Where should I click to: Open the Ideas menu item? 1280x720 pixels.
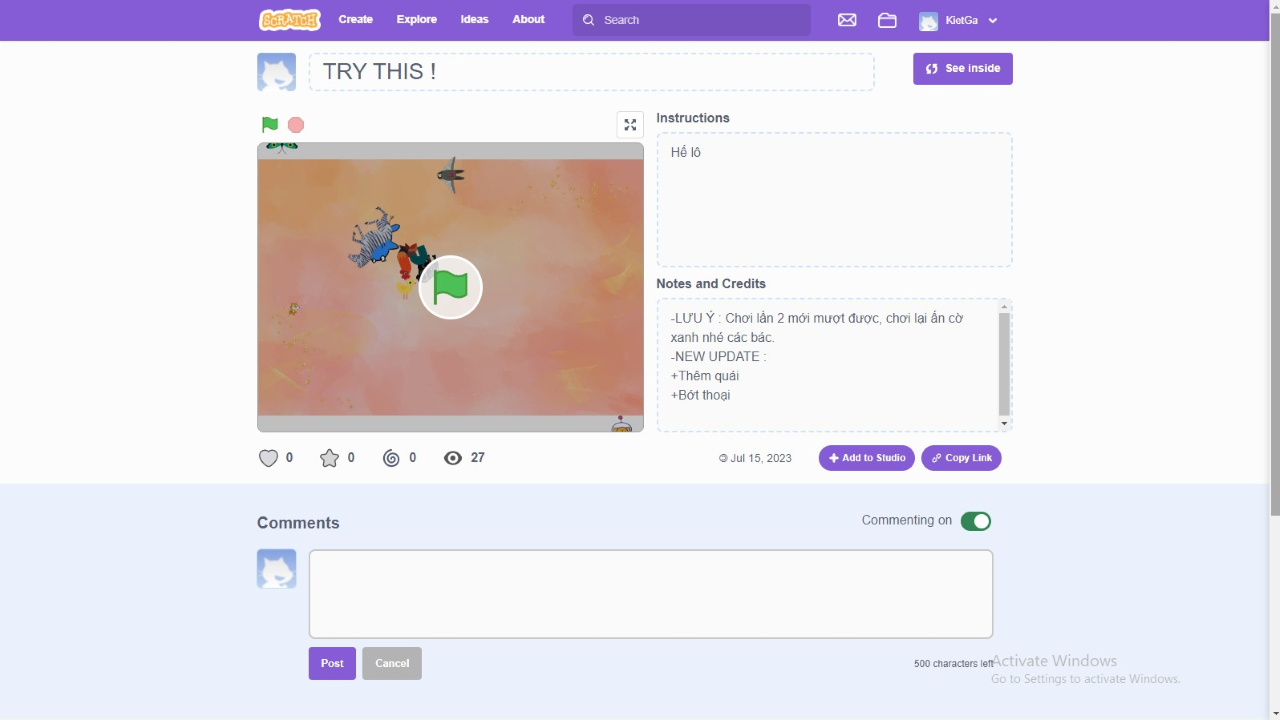point(474,20)
